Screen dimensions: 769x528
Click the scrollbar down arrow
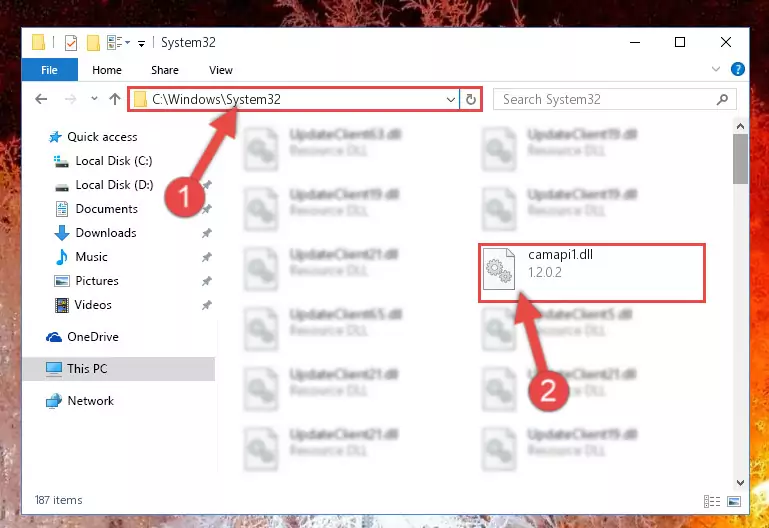[741, 483]
